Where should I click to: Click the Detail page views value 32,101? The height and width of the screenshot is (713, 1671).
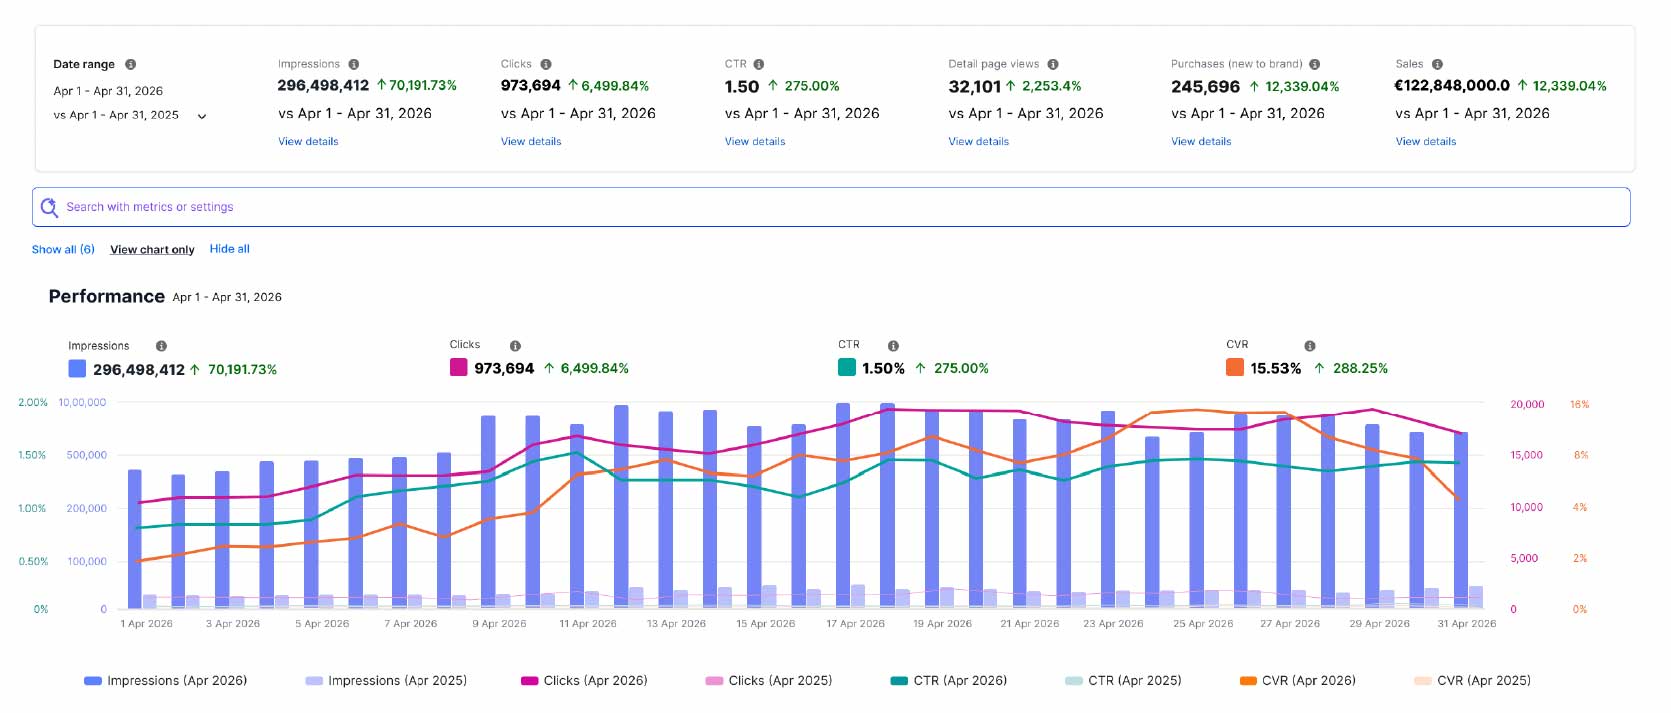[975, 87]
